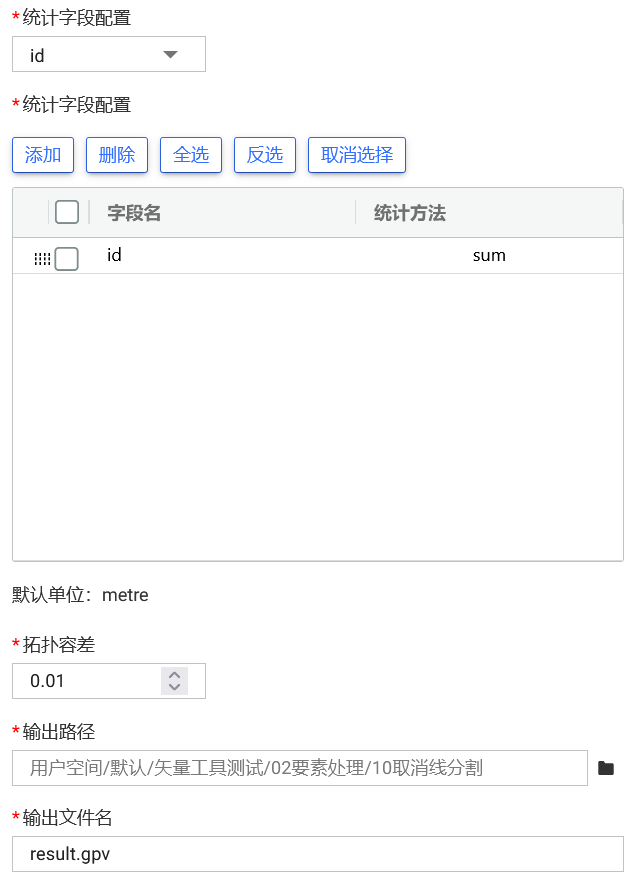Click the 添加 button

(43, 155)
